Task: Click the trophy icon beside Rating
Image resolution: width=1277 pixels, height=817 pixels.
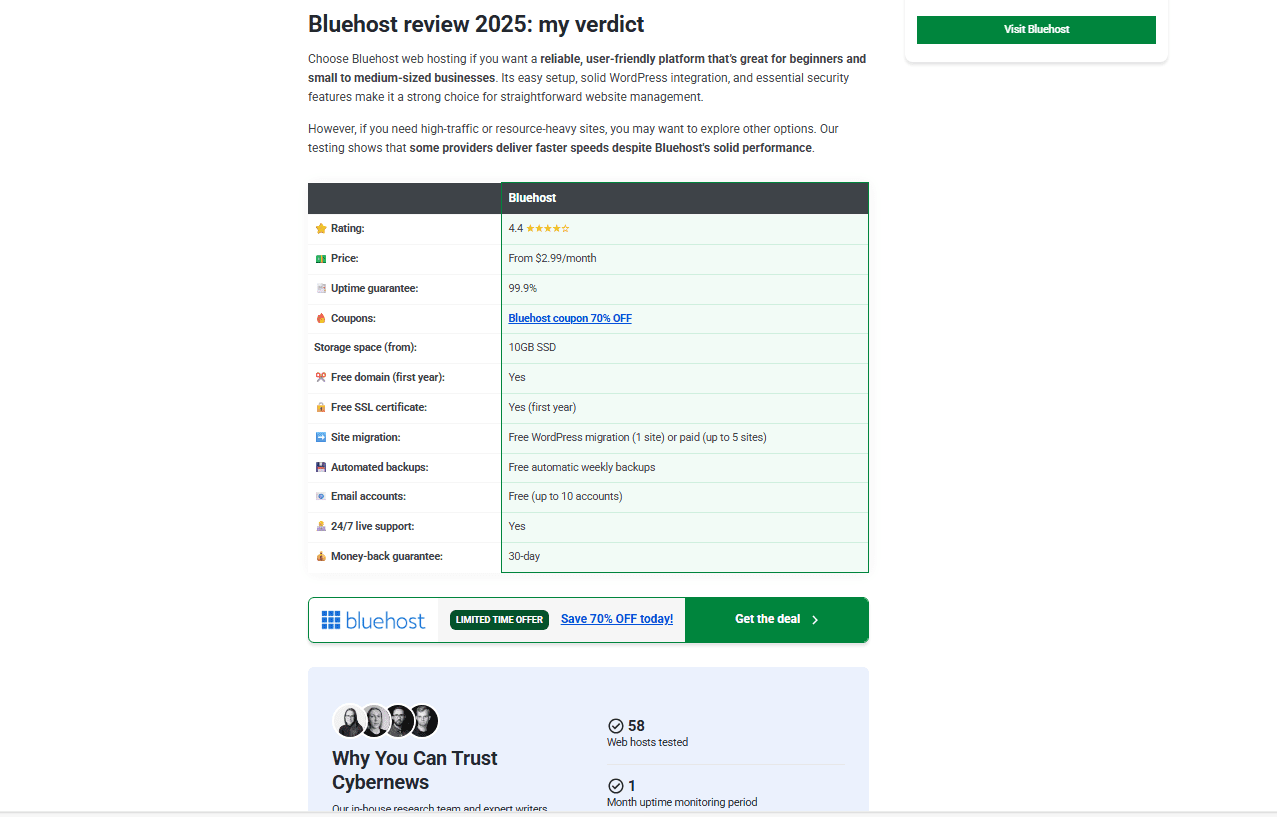Action: [x=320, y=228]
